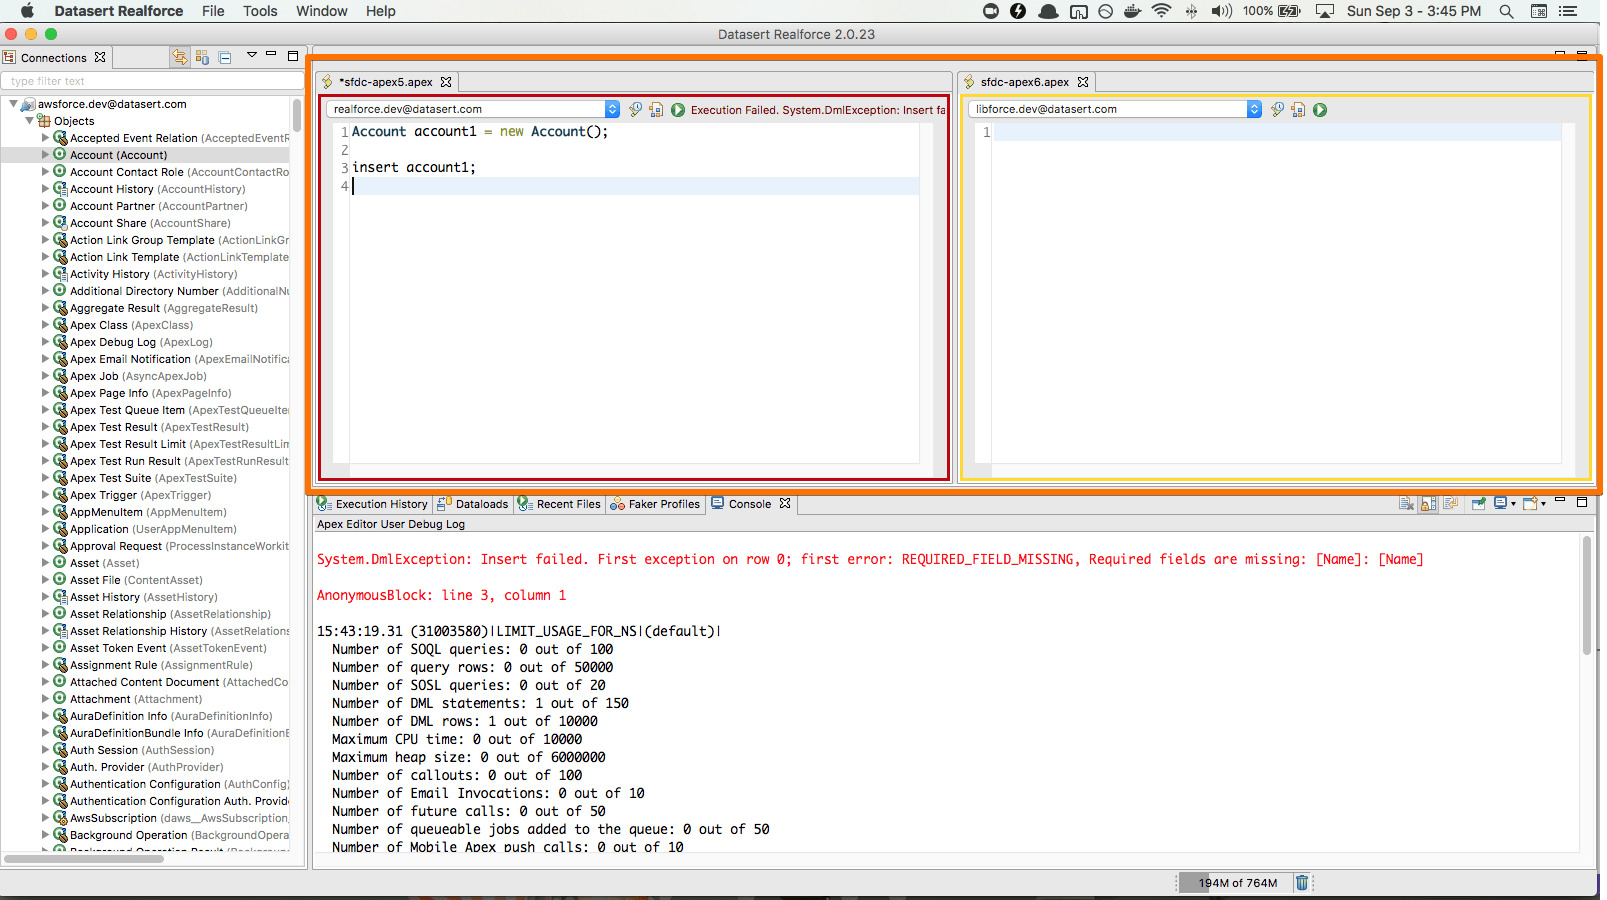Switch to the Execution History tab
Screen dimensions: 1607x900
click(380, 504)
